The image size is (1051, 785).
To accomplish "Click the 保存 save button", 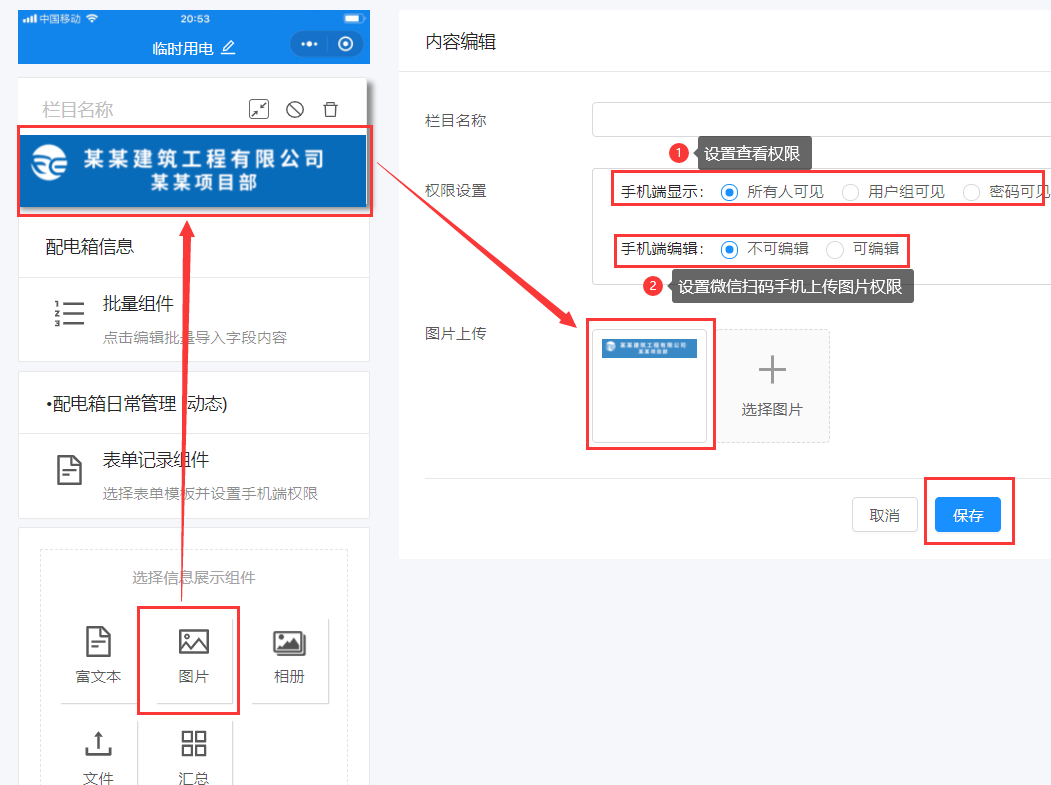I will (967, 514).
